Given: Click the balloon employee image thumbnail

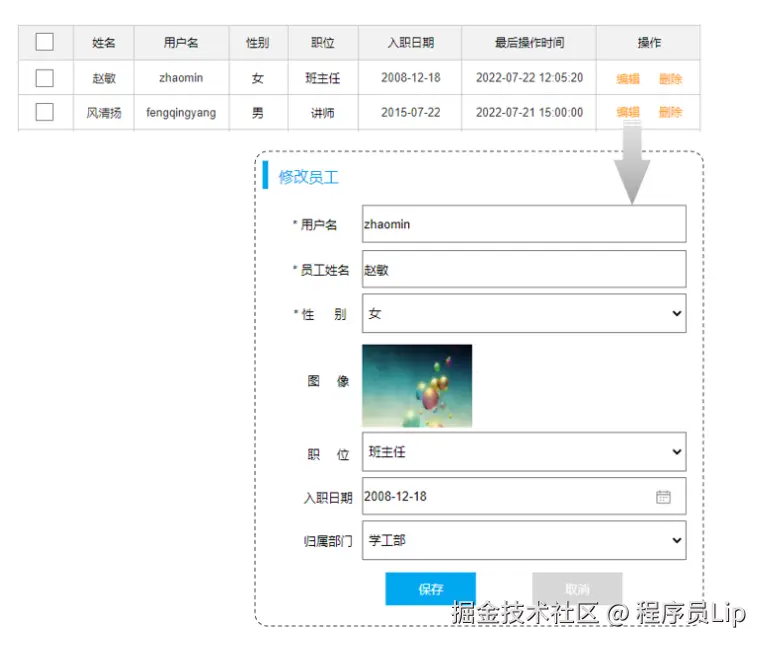Looking at the screenshot, I should click(417, 386).
